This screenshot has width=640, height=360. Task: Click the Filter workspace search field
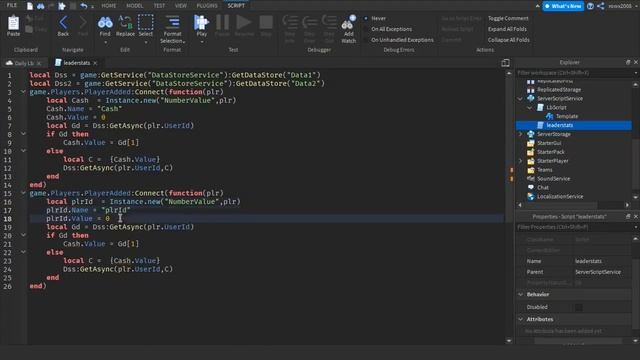pos(573,73)
